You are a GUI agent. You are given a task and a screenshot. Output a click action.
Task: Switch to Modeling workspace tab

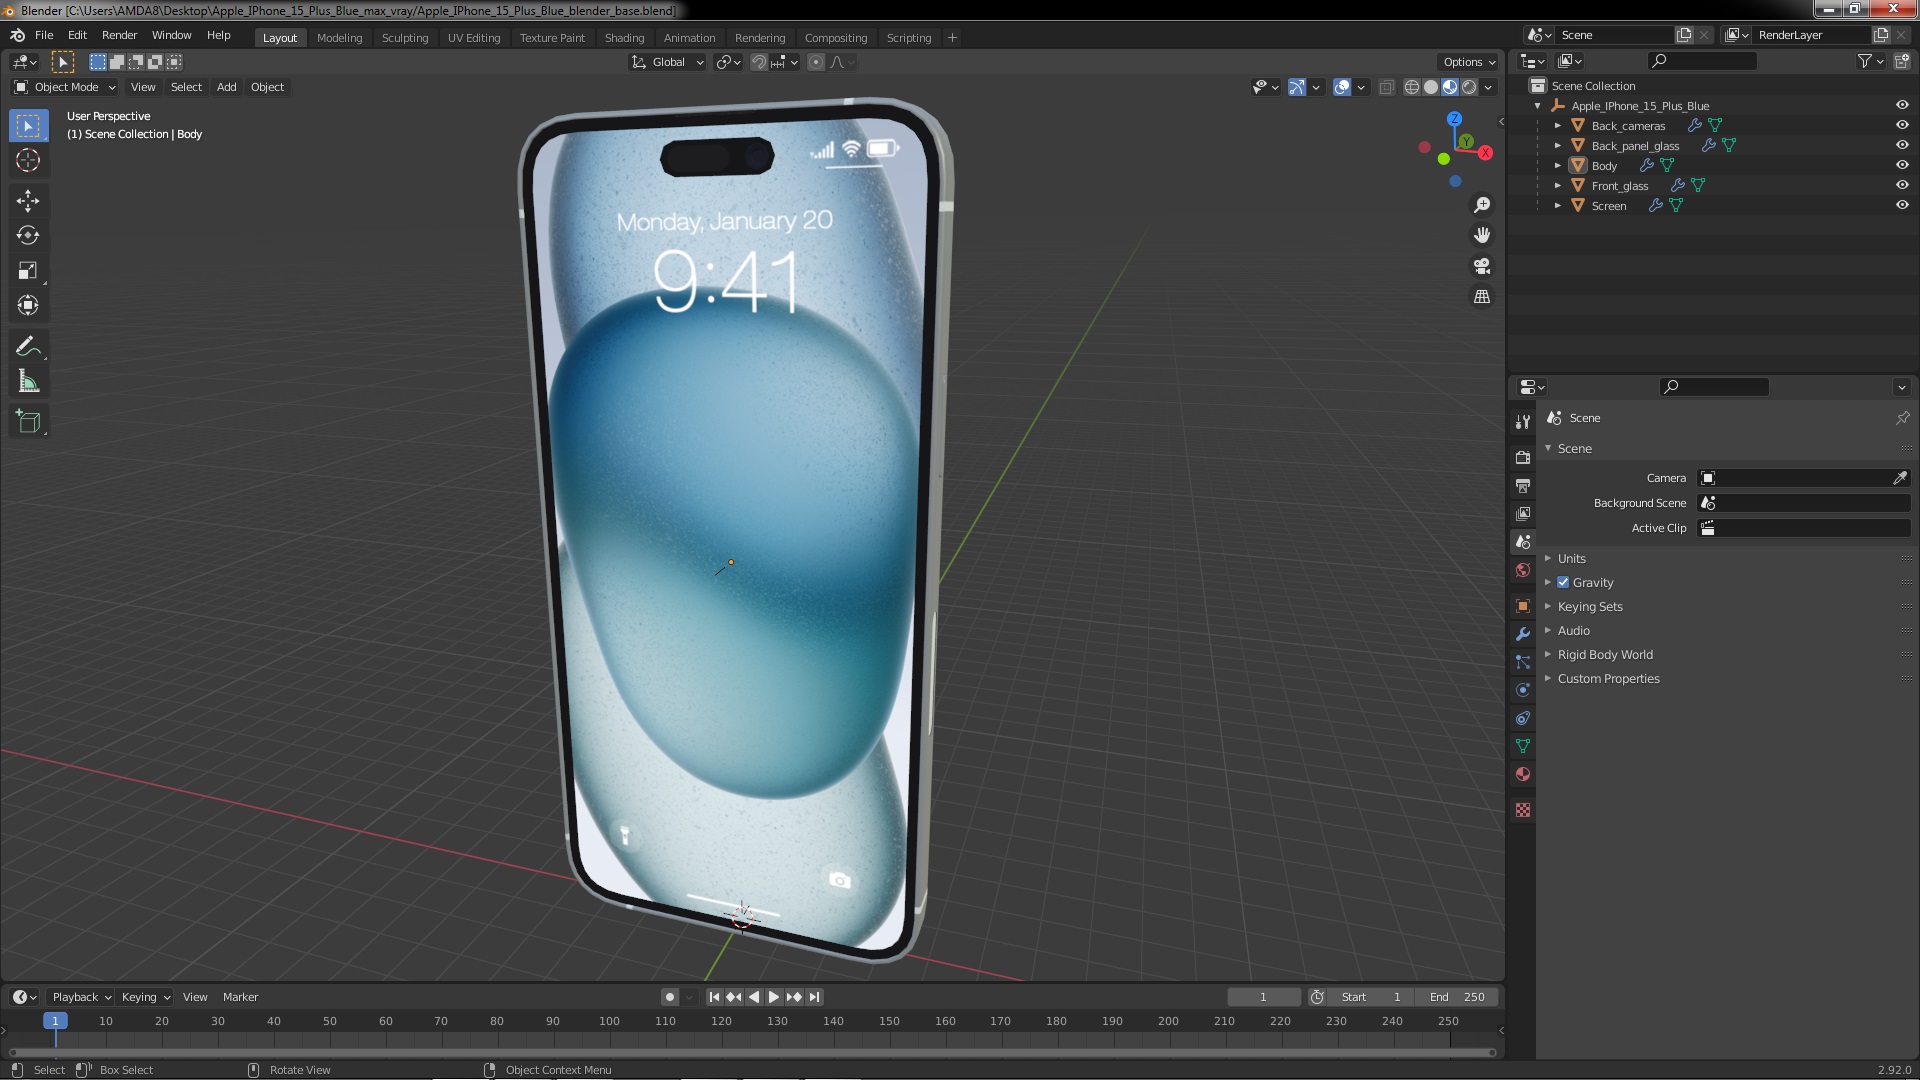(339, 38)
